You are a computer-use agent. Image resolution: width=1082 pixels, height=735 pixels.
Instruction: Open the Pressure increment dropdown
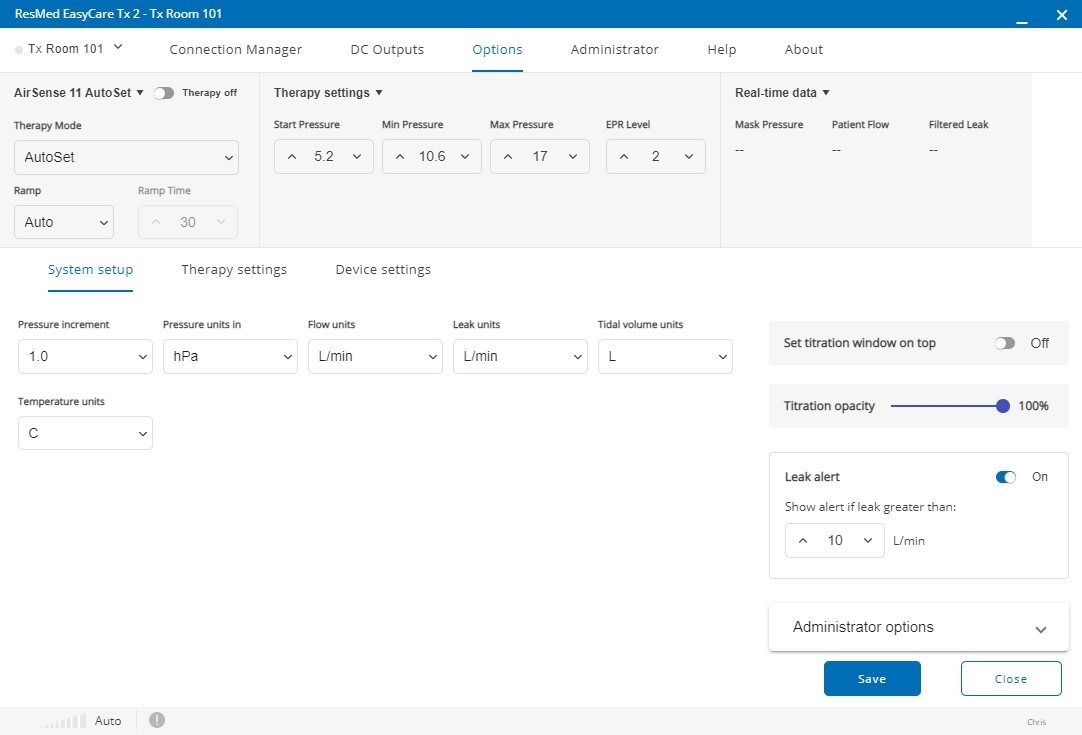pos(85,356)
